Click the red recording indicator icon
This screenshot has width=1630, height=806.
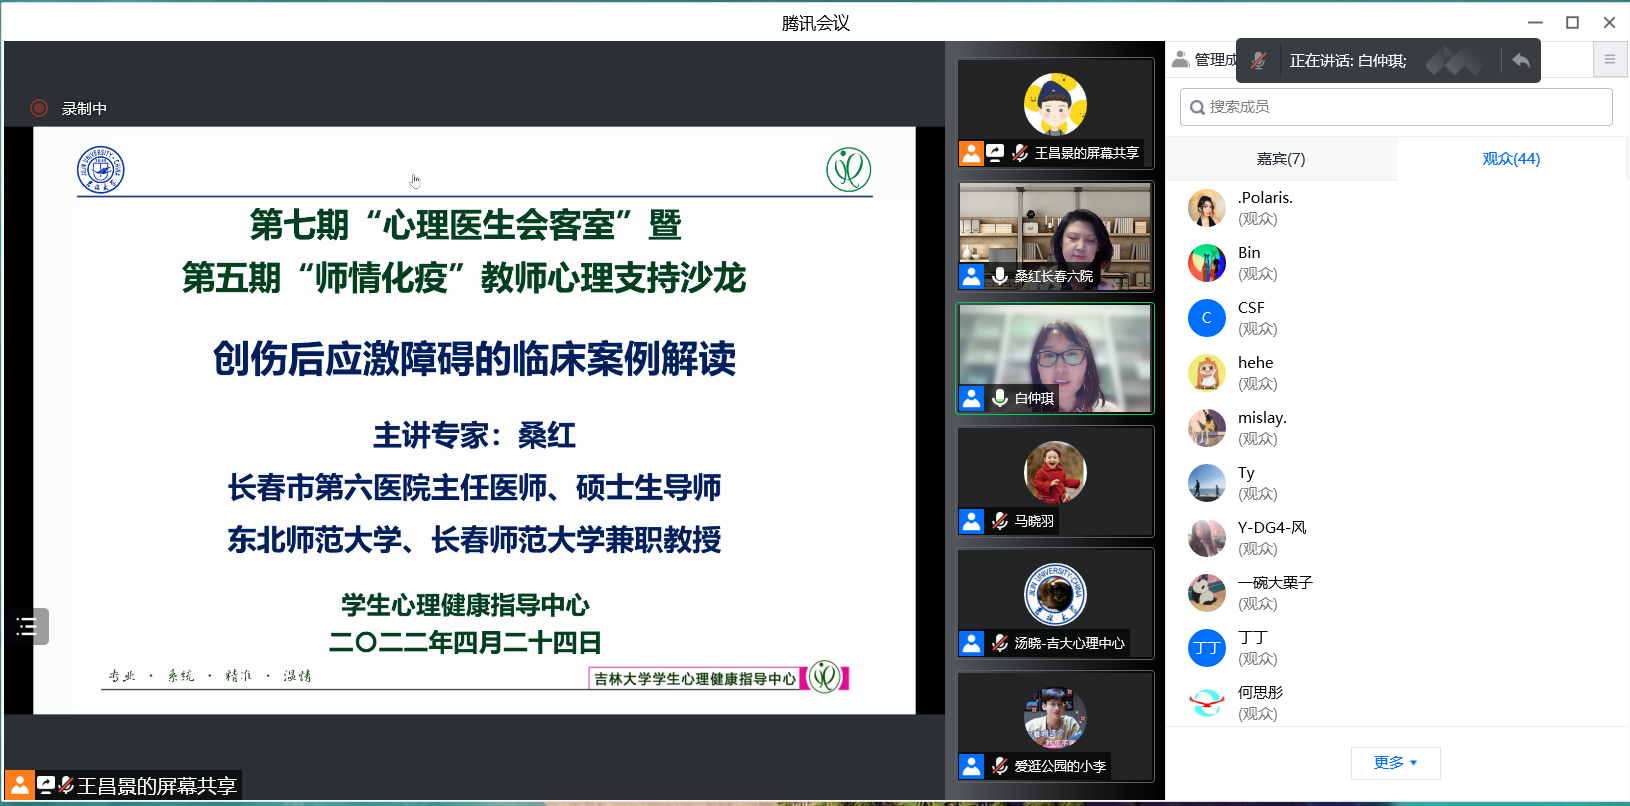coord(39,108)
